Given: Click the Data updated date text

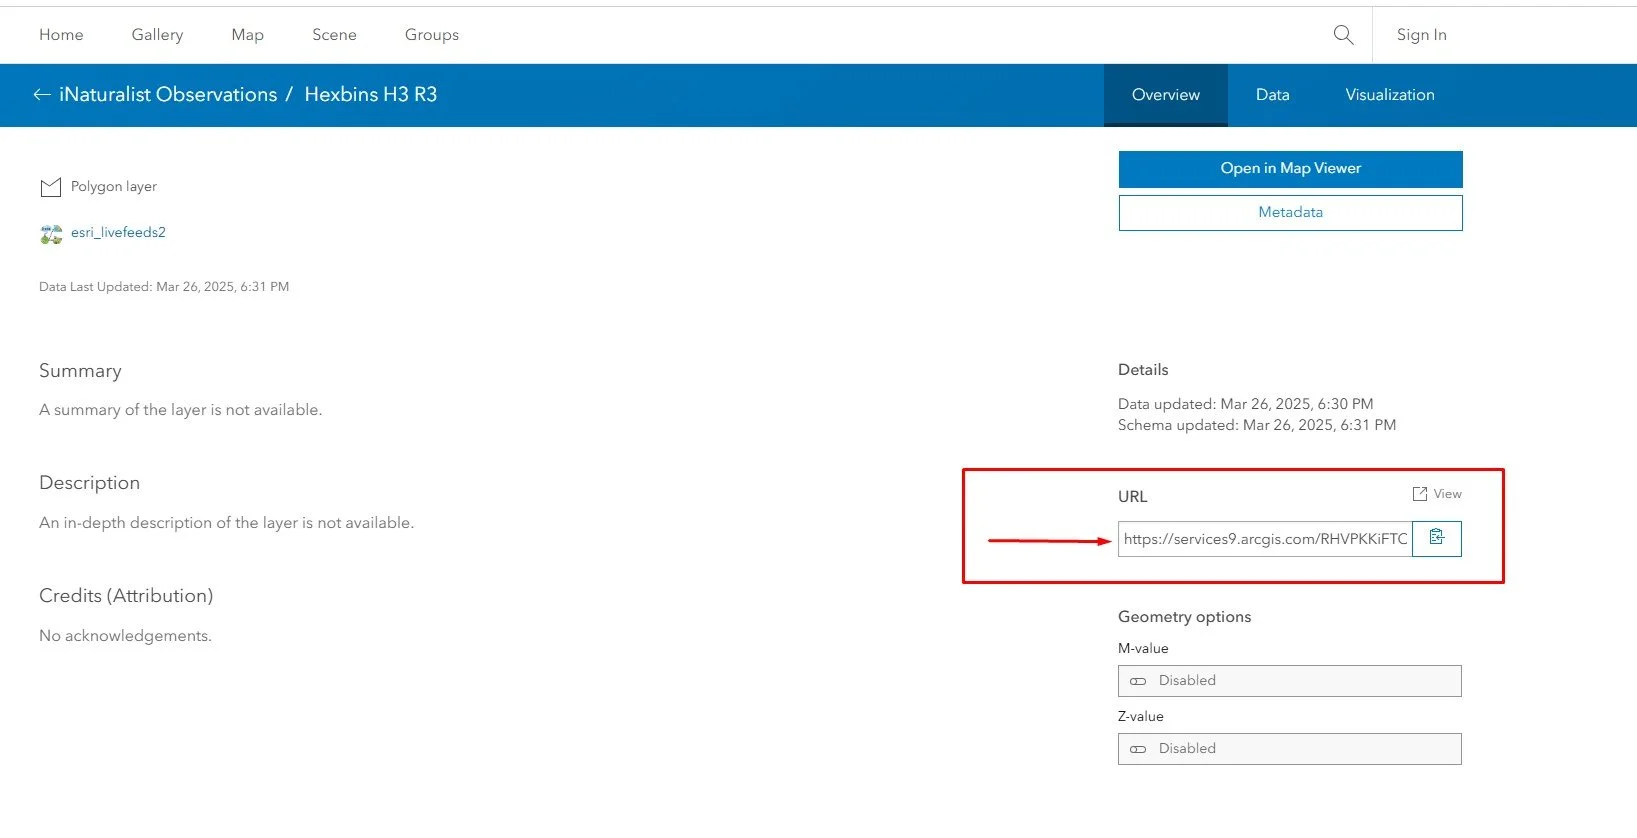Looking at the screenshot, I should point(1245,404).
